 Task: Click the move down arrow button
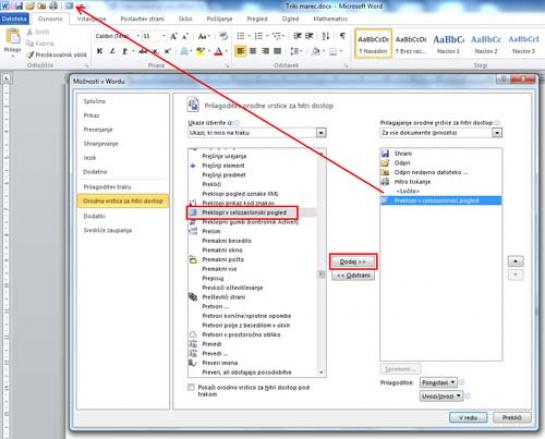tap(515, 275)
